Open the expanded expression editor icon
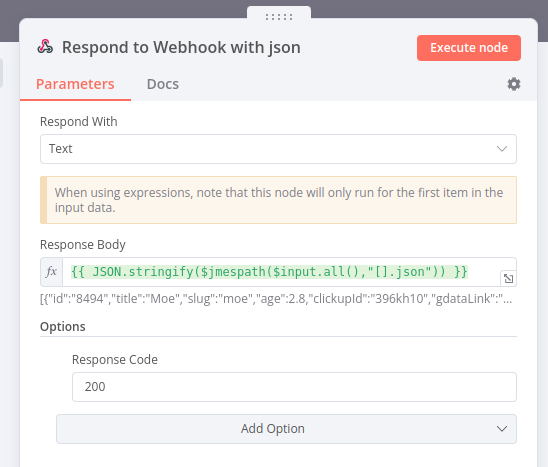This screenshot has width=548, height=467. point(509,278)
